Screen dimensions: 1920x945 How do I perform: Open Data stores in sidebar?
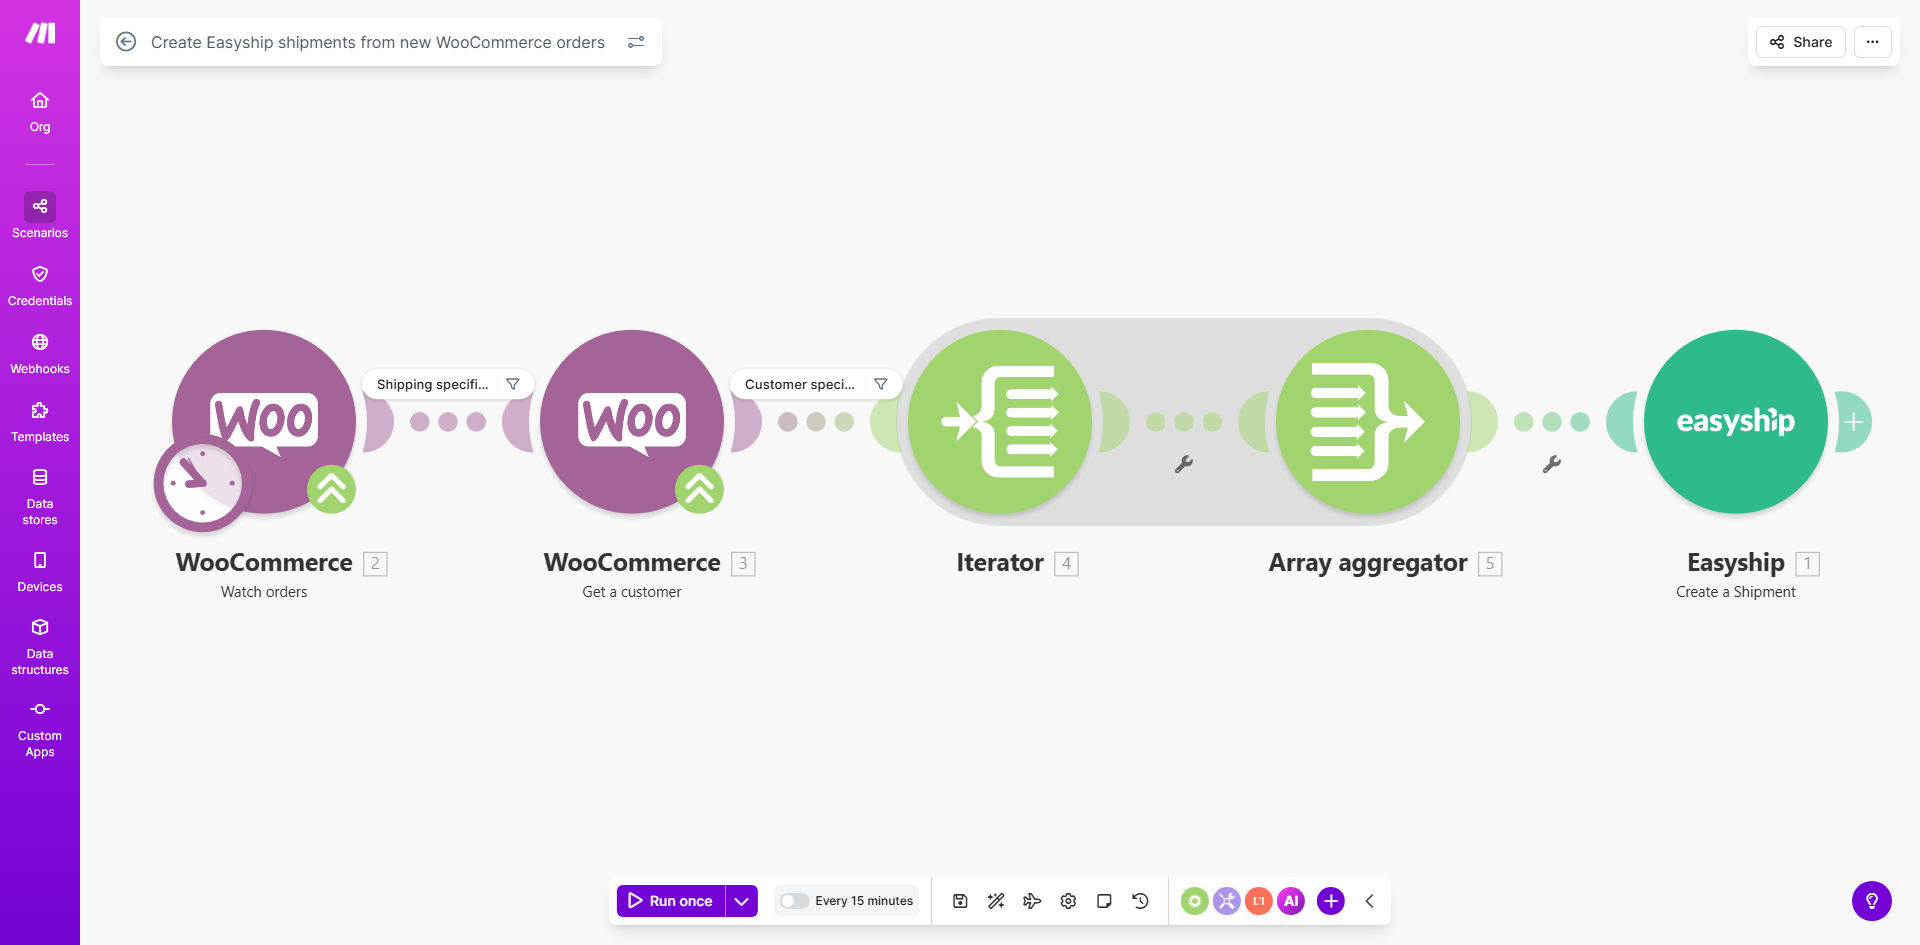pyautogui.click(x=40, y=496)
